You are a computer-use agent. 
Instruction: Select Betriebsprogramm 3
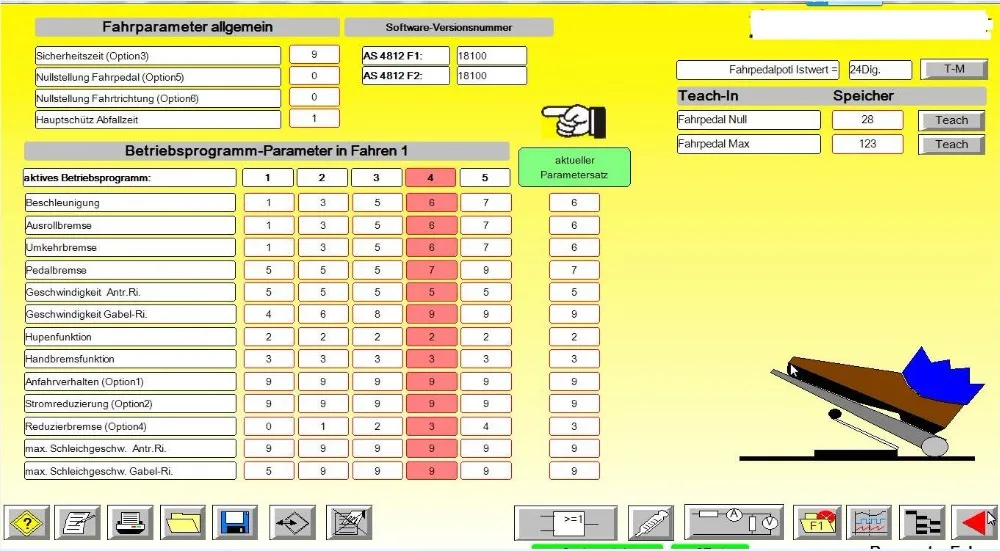376,178
